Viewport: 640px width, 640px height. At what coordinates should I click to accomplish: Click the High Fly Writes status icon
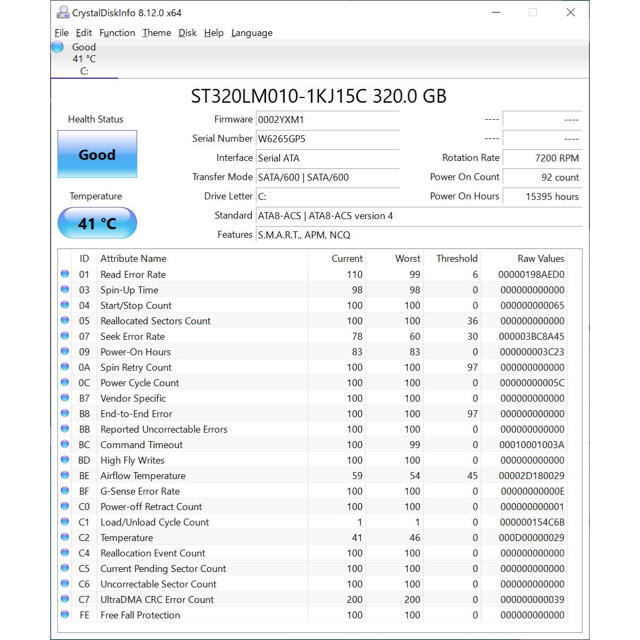click(65, 460)
